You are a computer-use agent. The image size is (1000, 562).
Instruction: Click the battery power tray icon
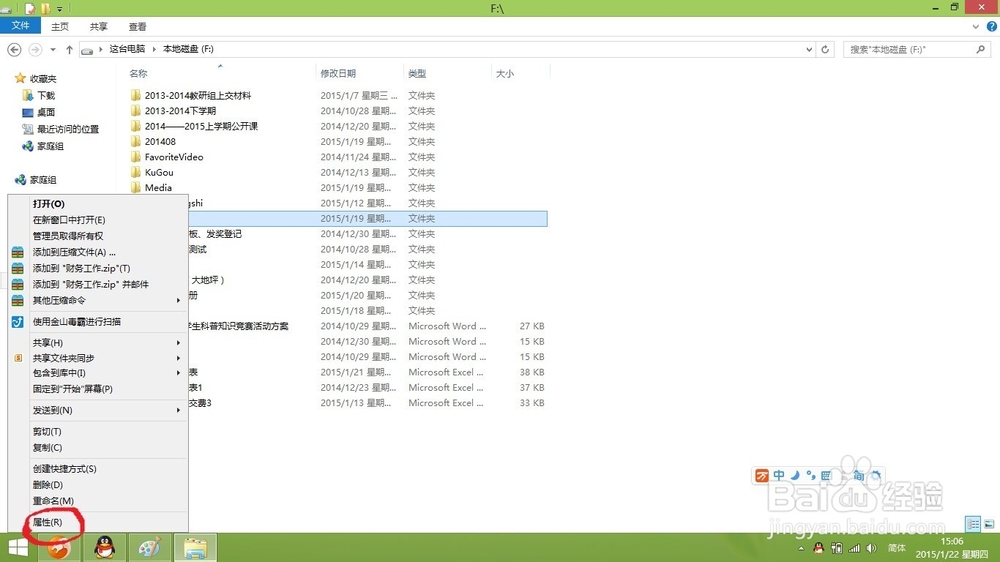point(837,548)
